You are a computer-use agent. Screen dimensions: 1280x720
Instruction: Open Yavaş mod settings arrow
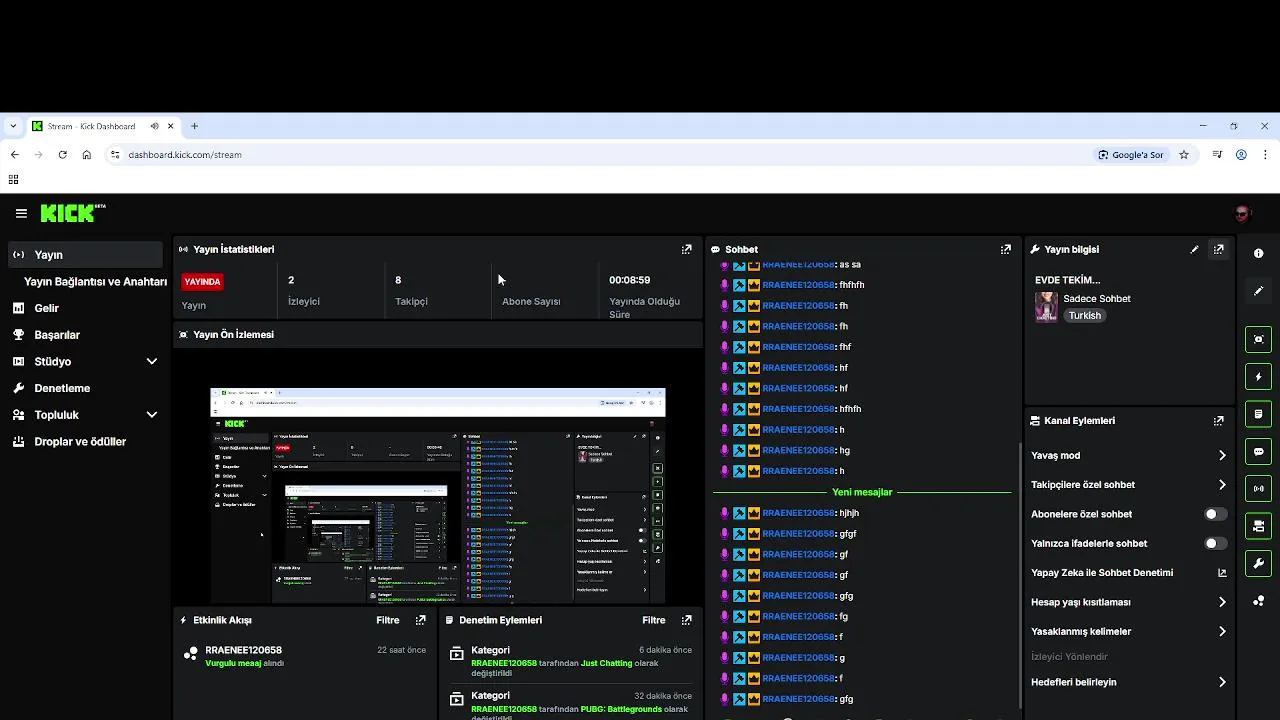click(x=1222, y=455)
